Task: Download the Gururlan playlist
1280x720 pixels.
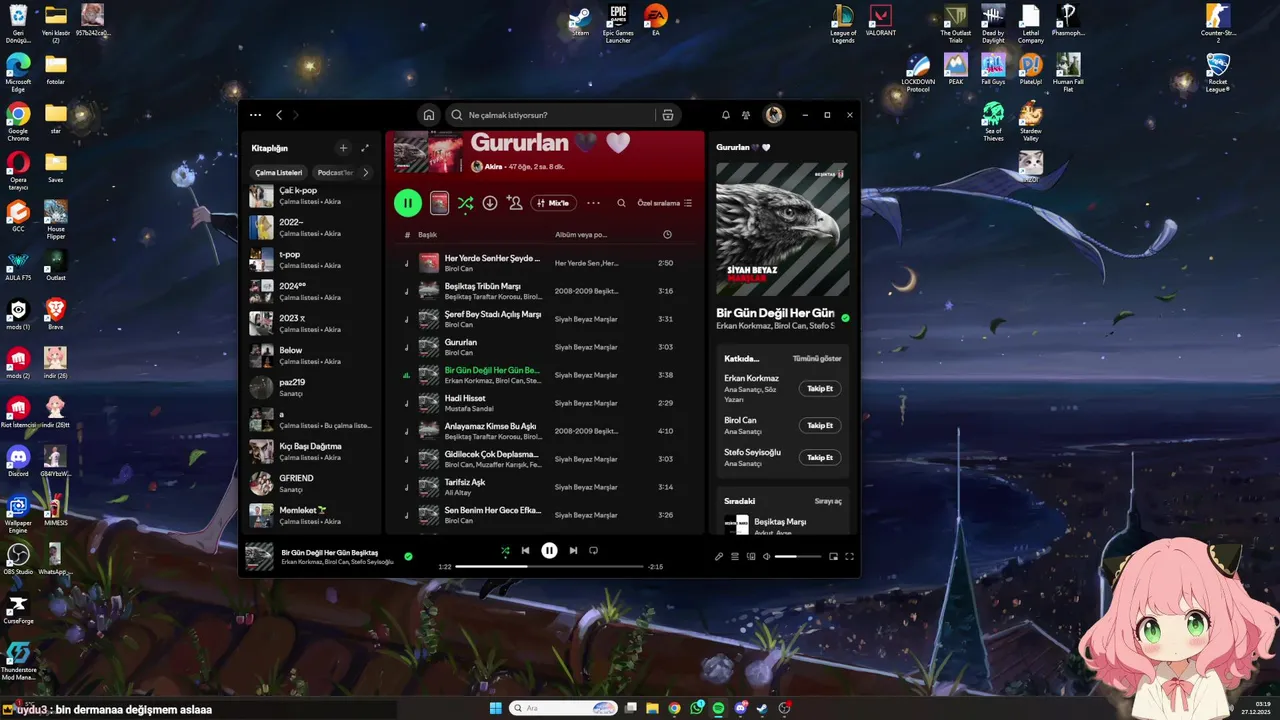Action: click(490, 203)
